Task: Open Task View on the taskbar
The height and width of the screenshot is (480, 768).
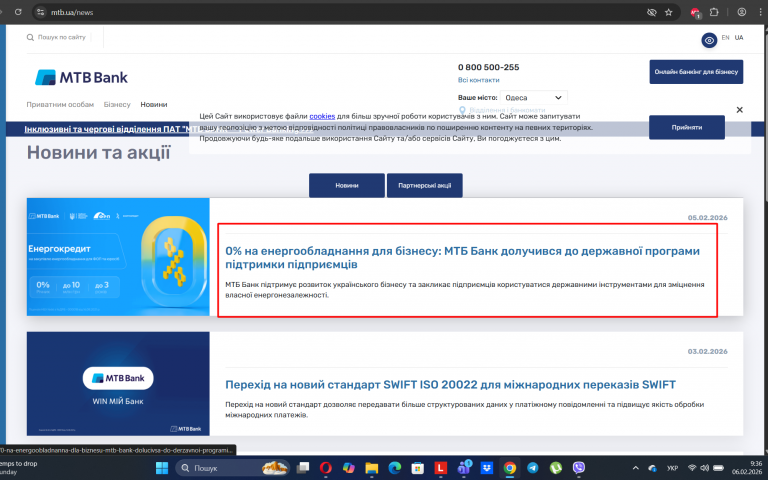Action: pyautogui.click(x=303, y=468)
